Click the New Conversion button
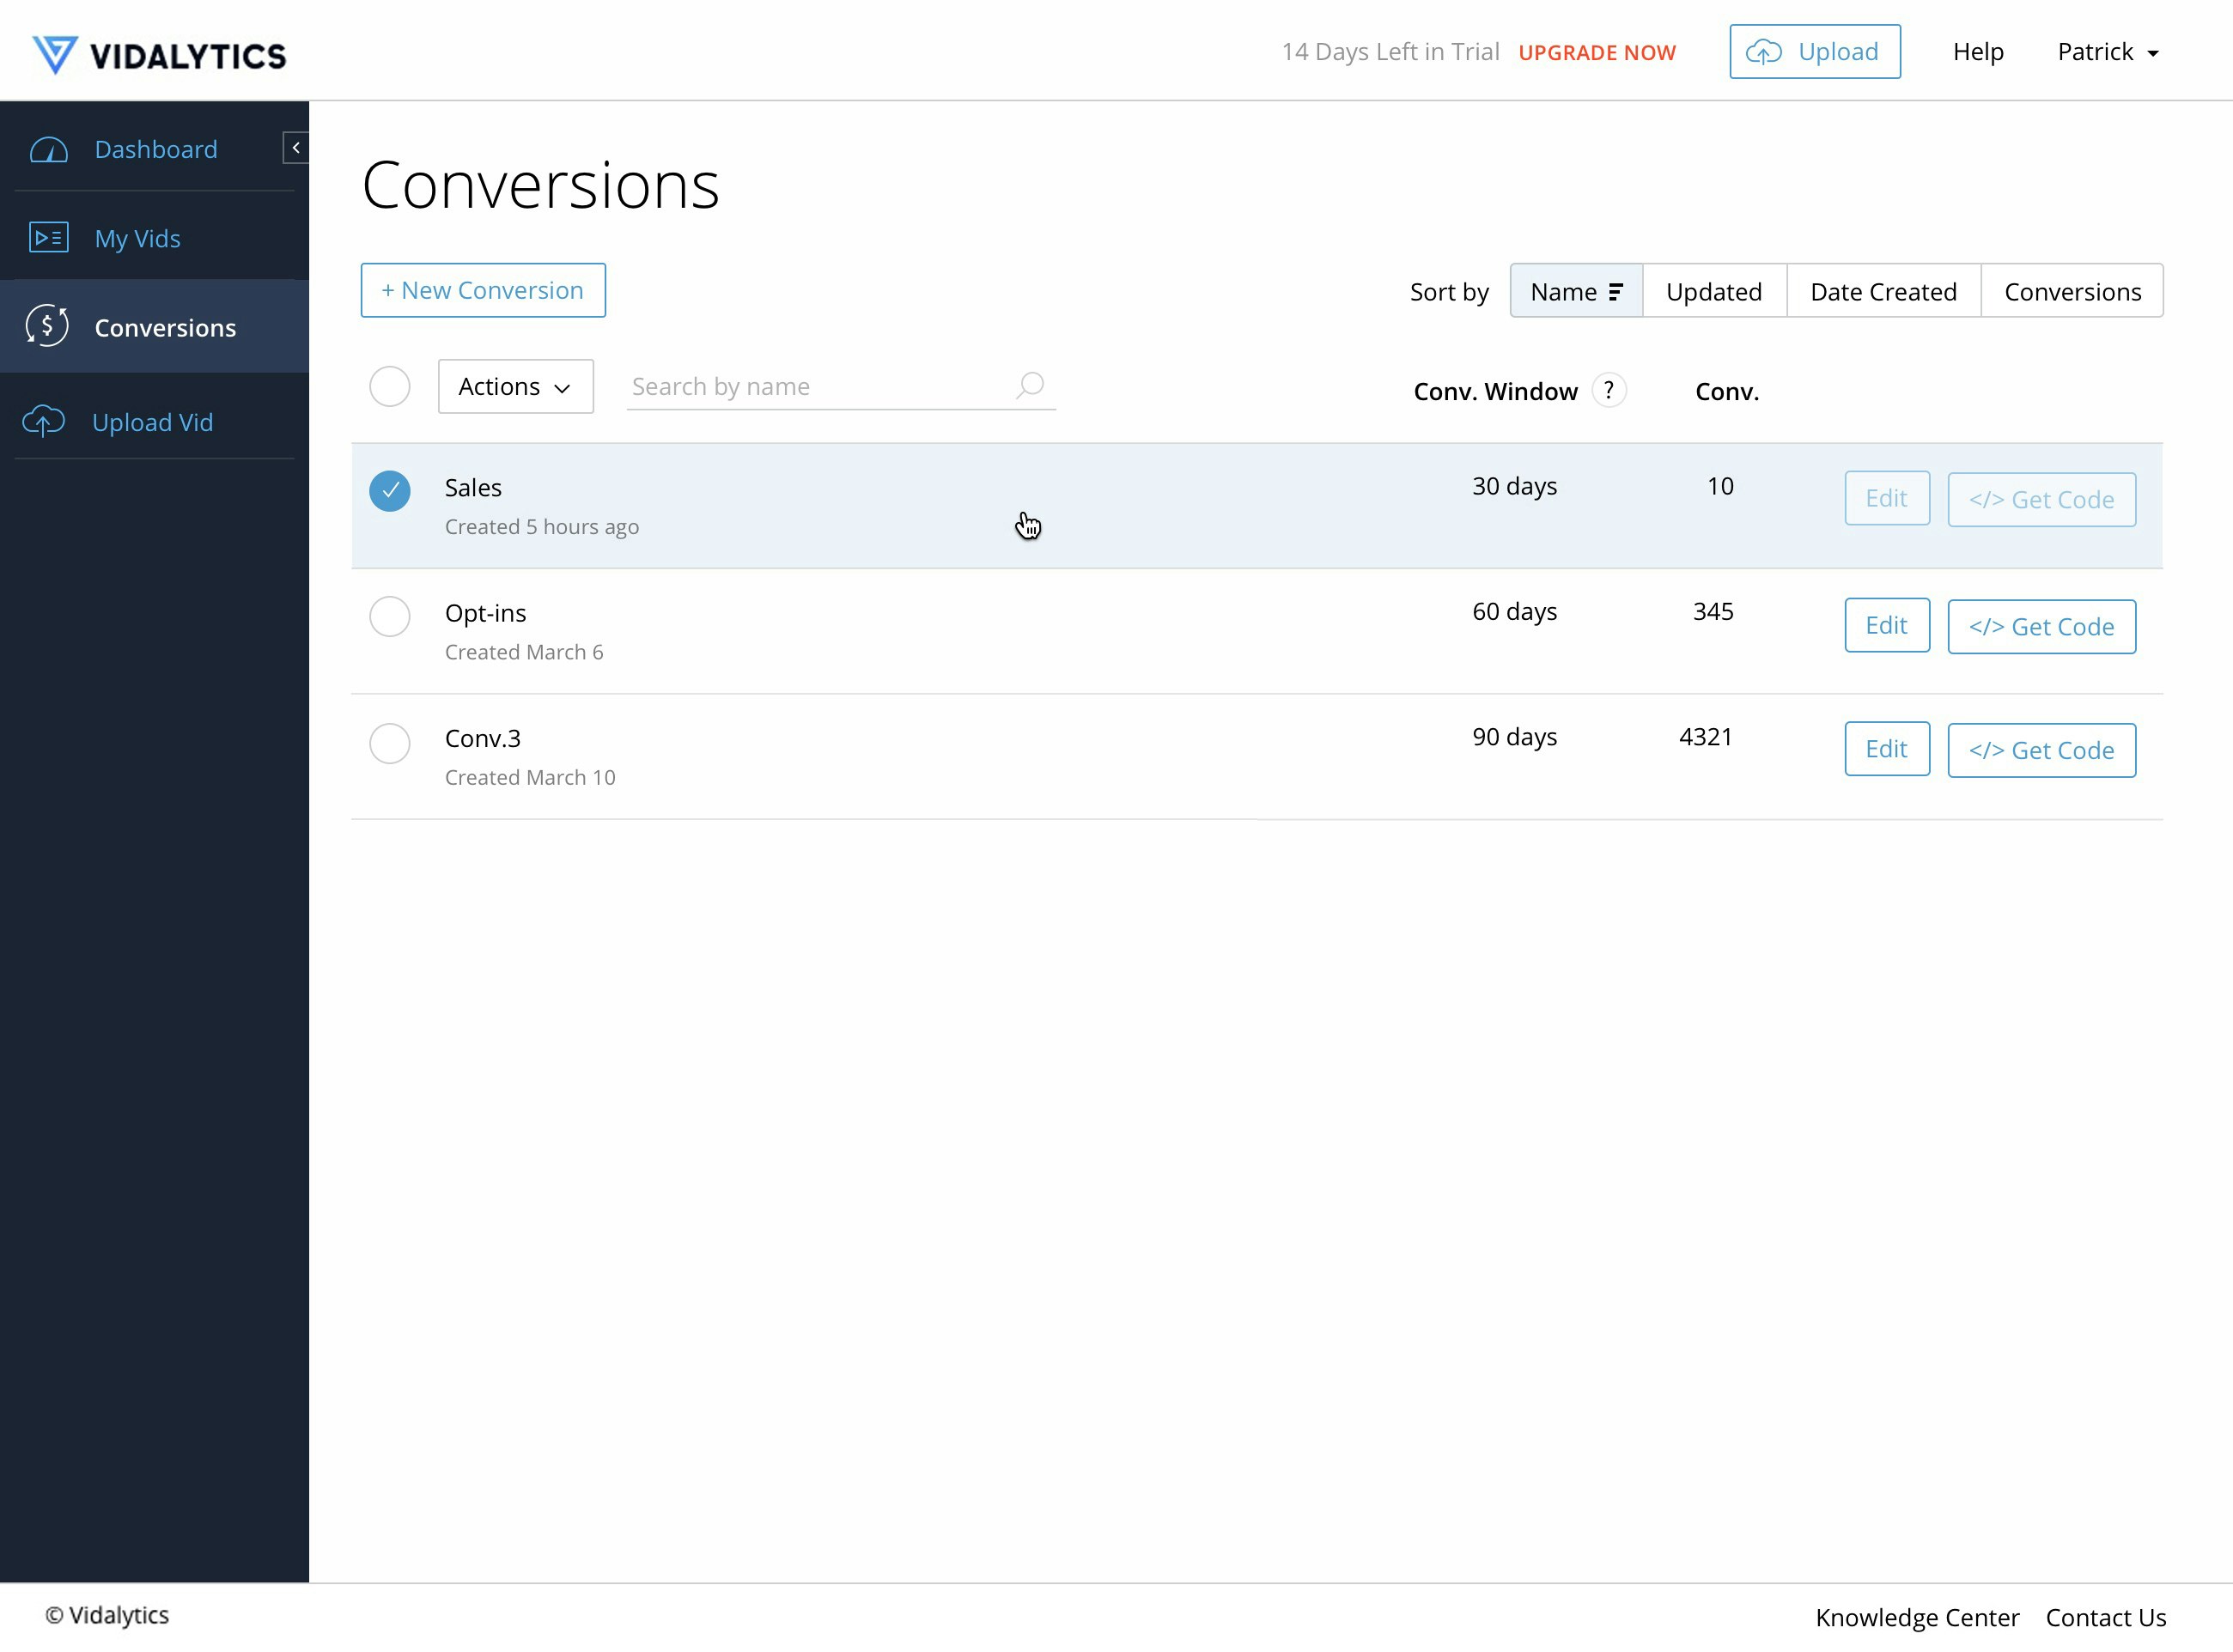Viewport: 2233px width, 1652px height. (x=483, y=290)
